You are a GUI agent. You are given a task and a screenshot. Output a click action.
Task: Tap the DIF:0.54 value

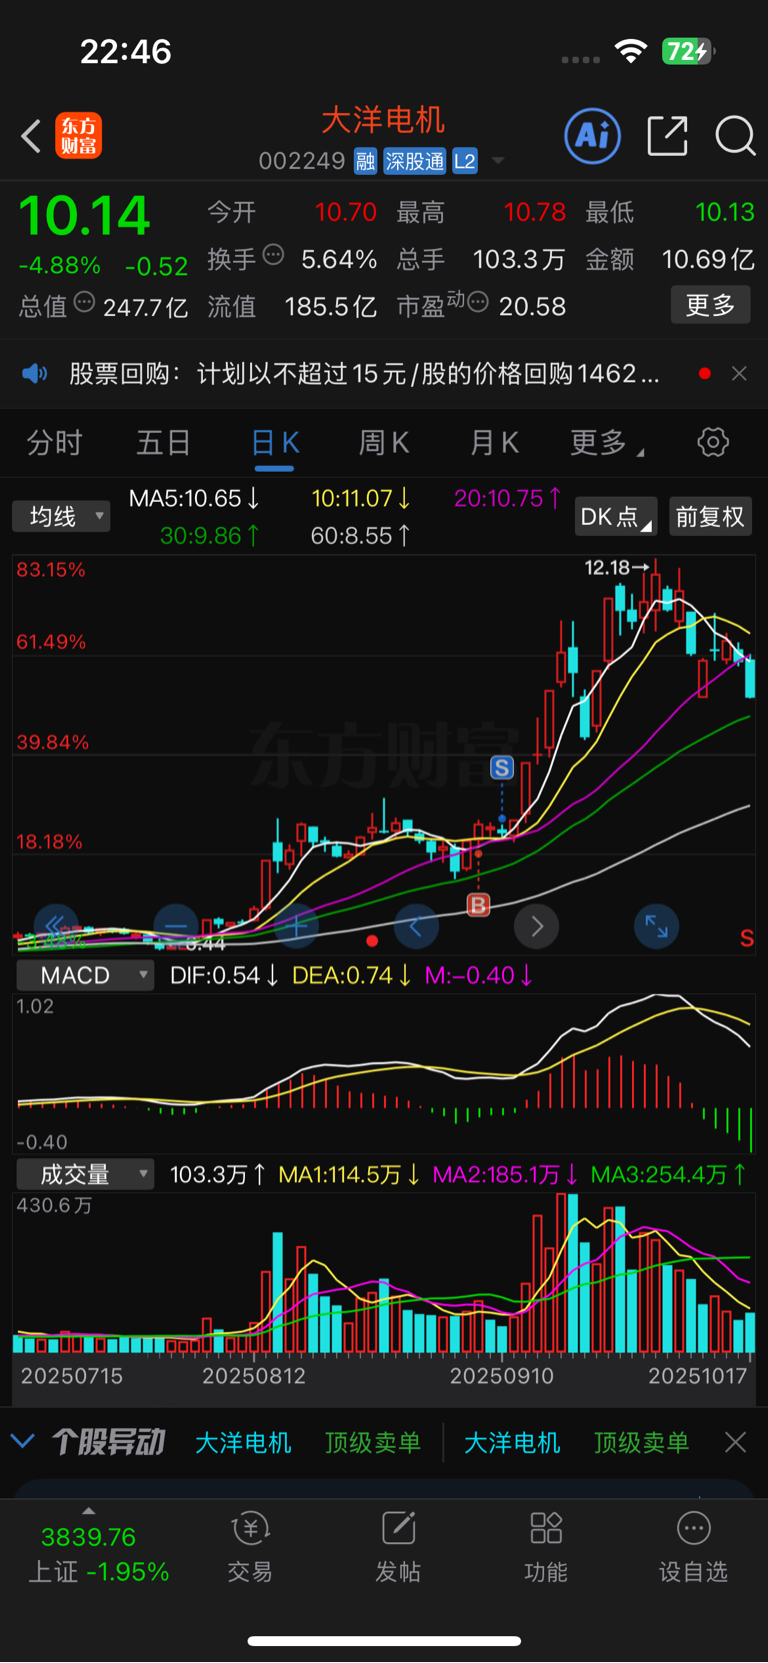[224, 975]
